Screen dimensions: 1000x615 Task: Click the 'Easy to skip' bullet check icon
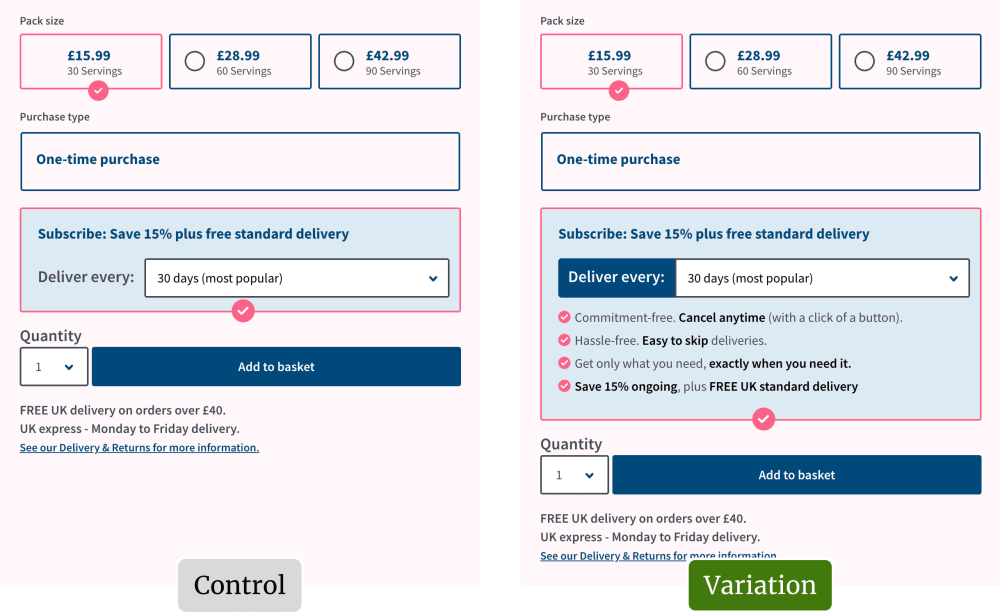pyautogui.click(x=564, y=341)
